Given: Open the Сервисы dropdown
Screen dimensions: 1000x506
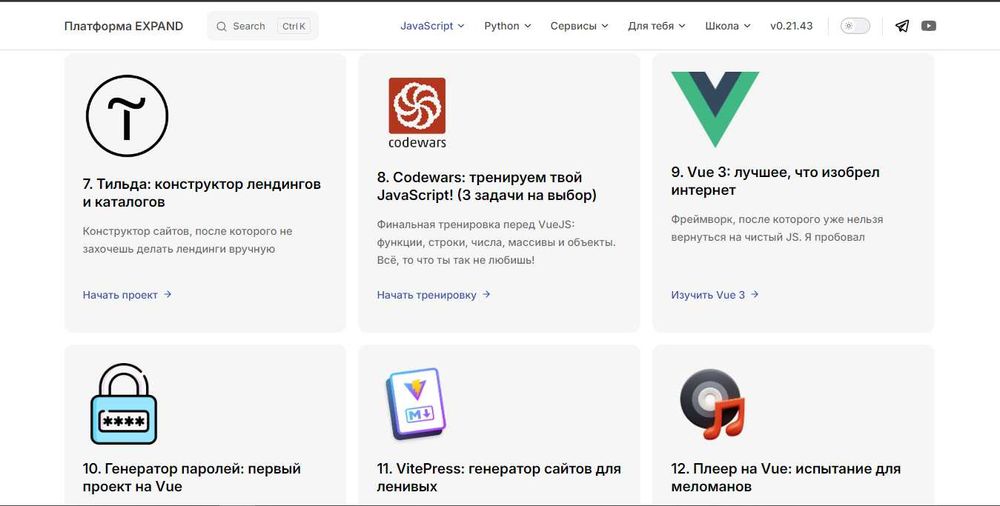Looking at the screenshot, I should click(x=579, y=26).
